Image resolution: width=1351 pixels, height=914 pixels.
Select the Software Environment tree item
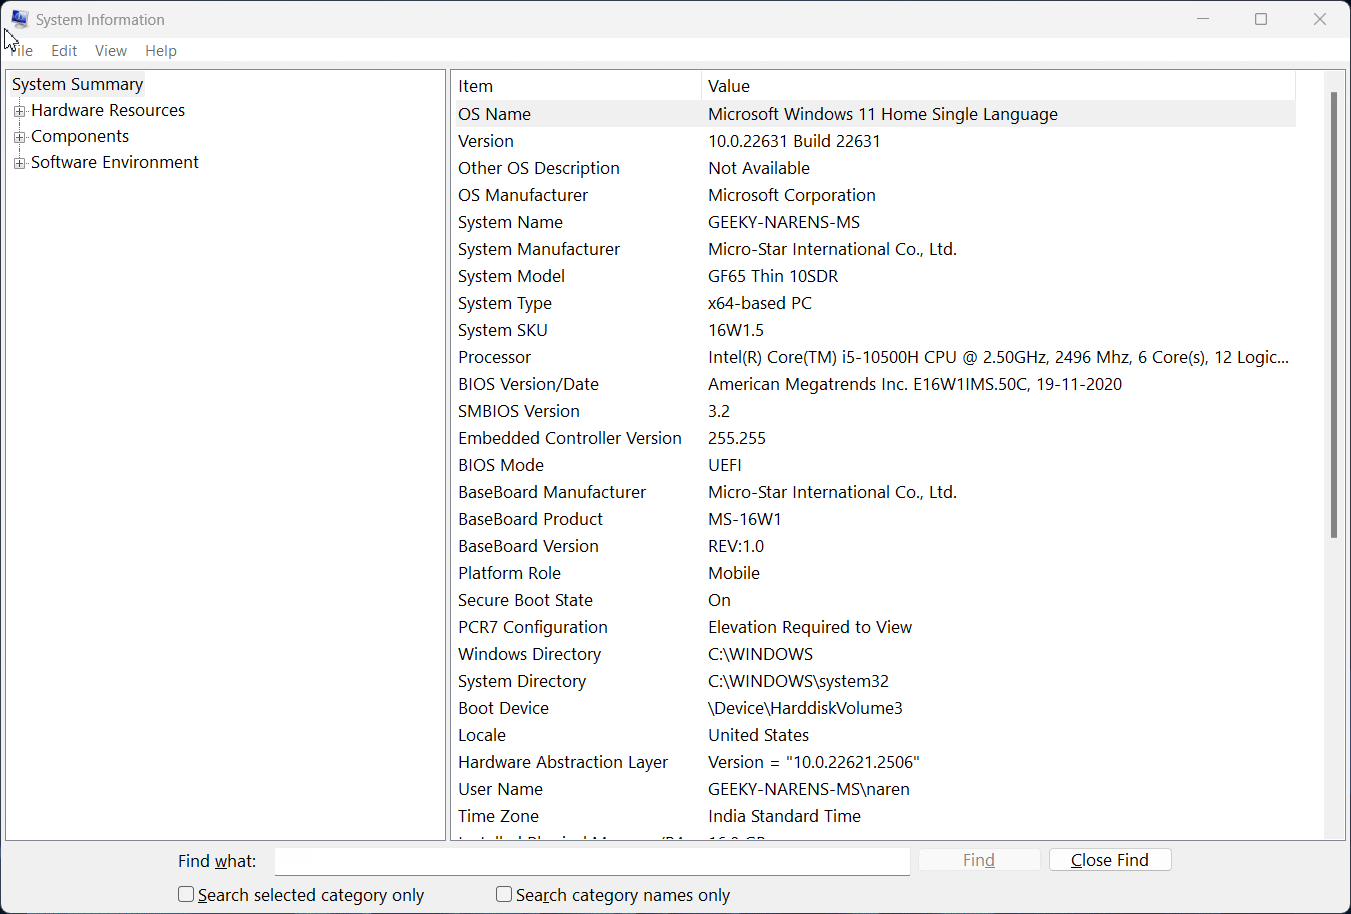point(115,162)
